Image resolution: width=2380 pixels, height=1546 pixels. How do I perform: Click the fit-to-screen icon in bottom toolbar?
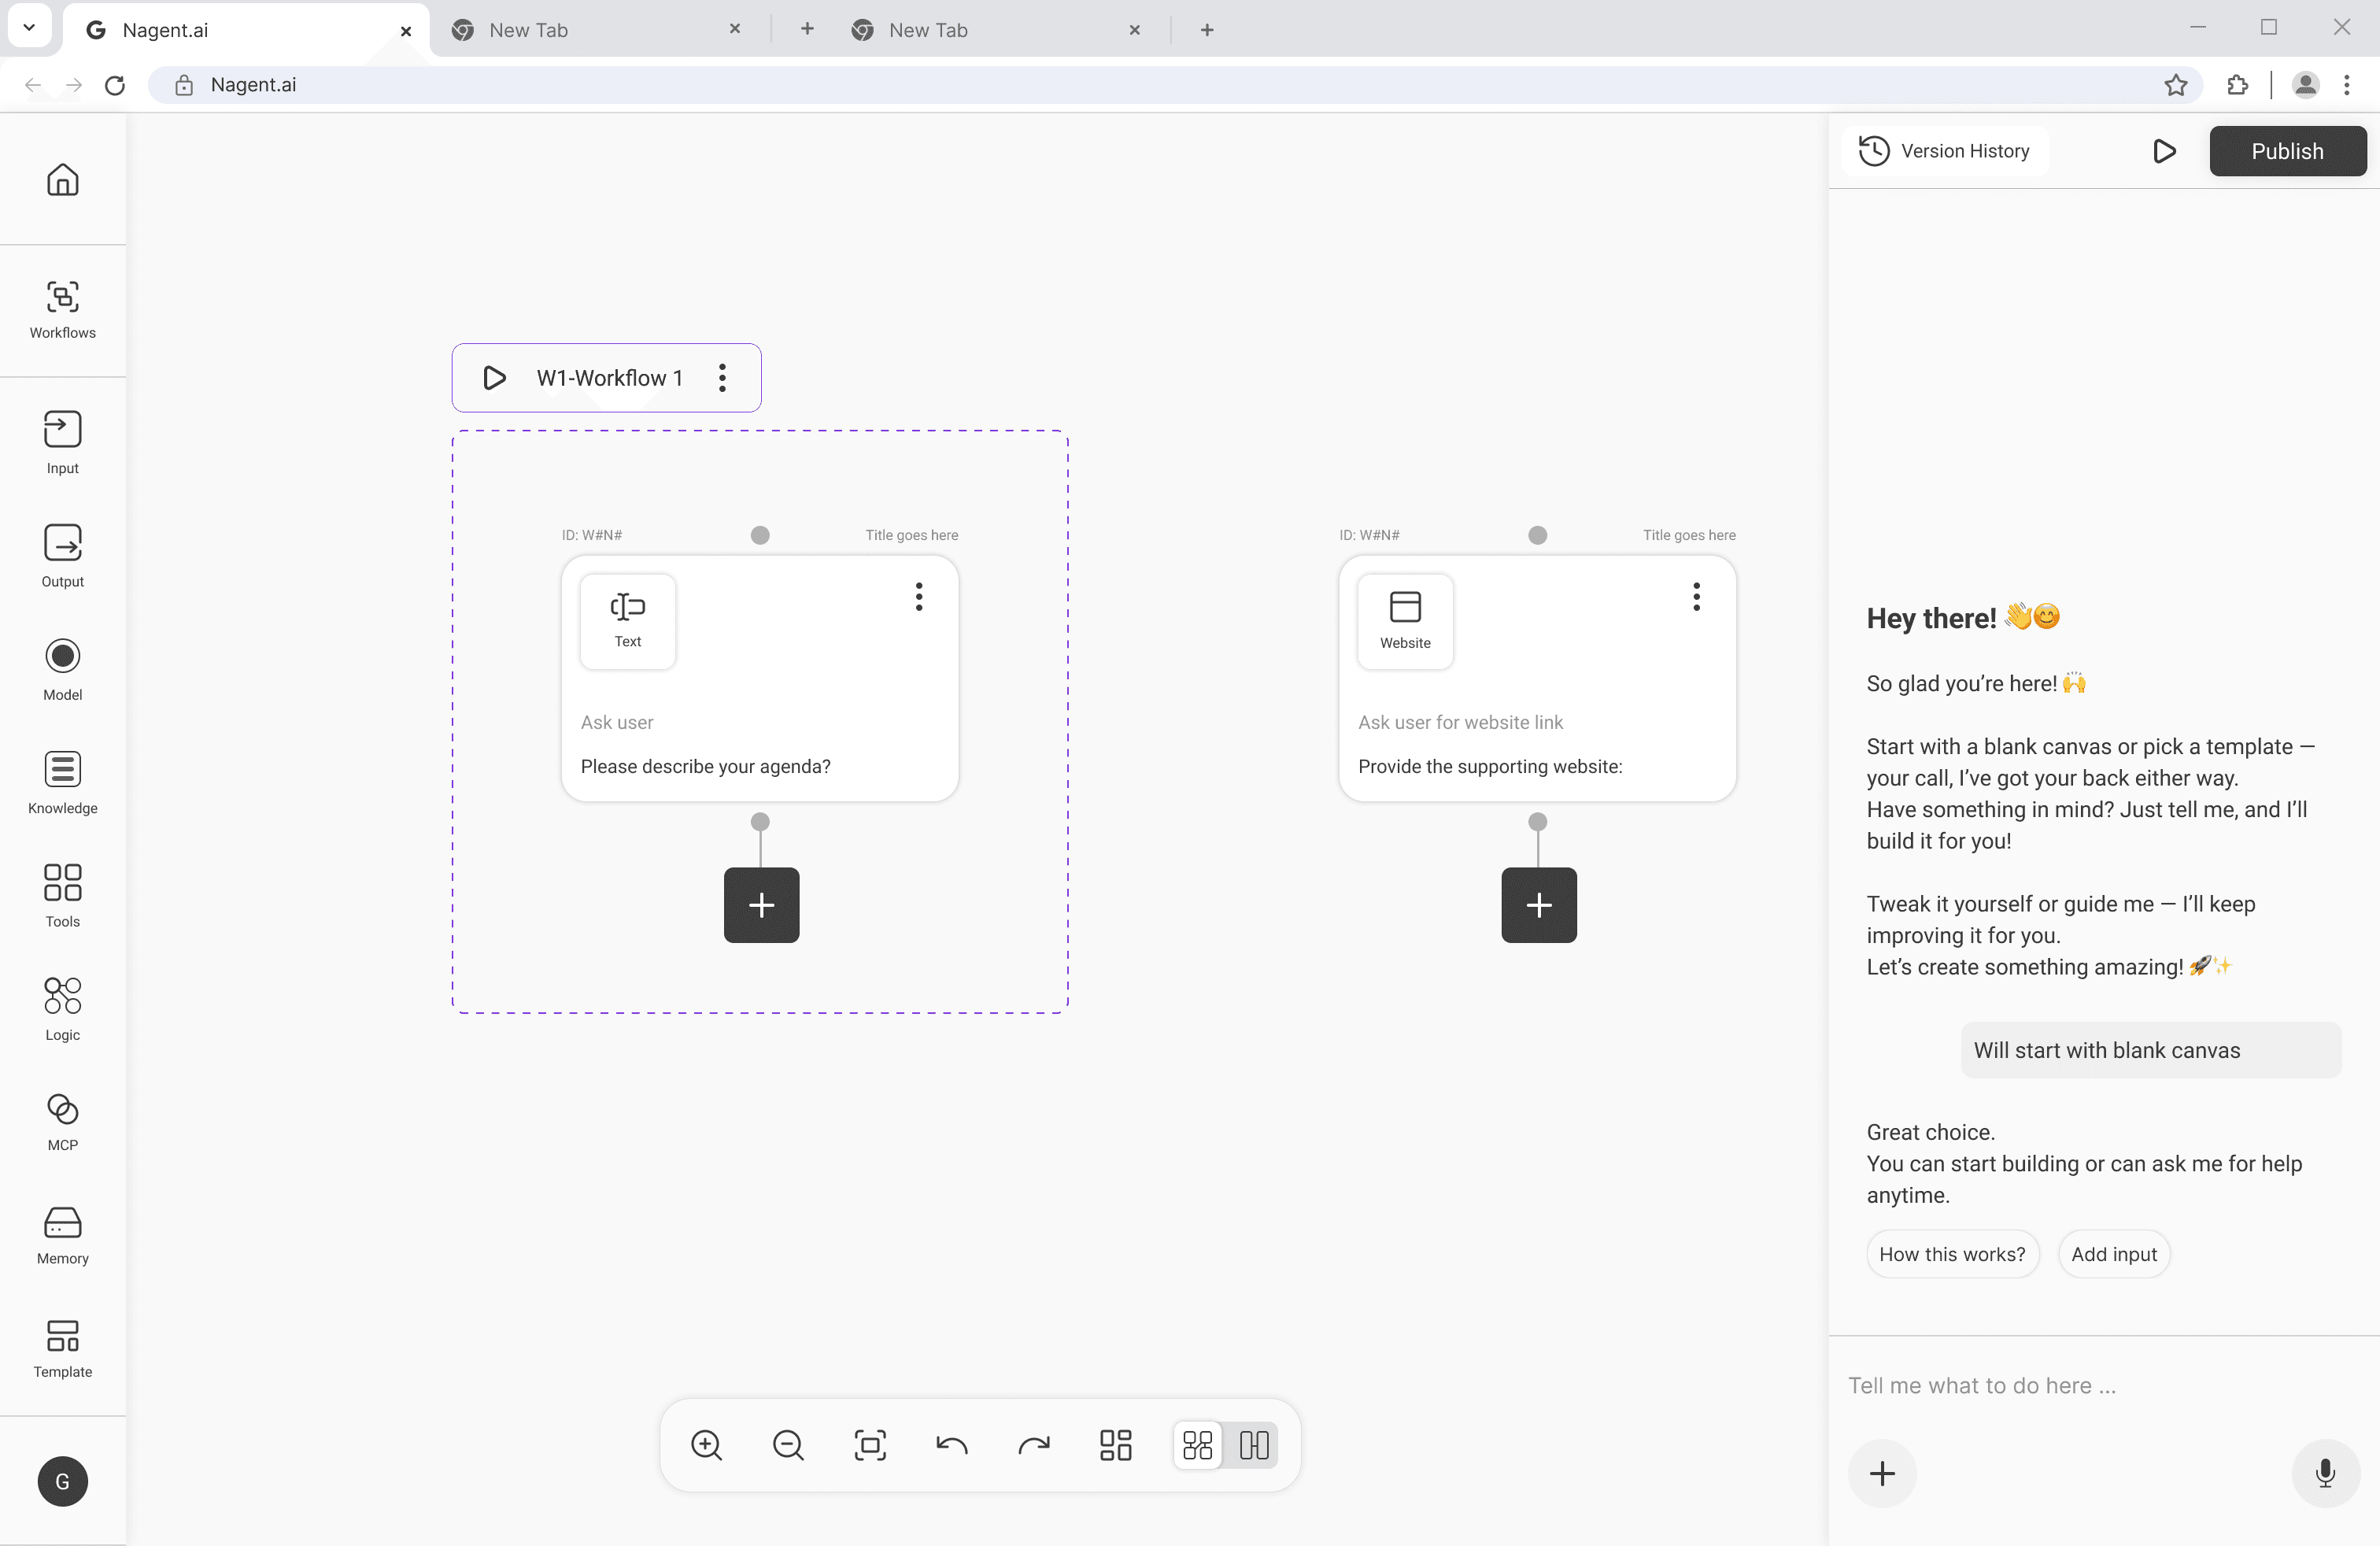click(870, 1445)
